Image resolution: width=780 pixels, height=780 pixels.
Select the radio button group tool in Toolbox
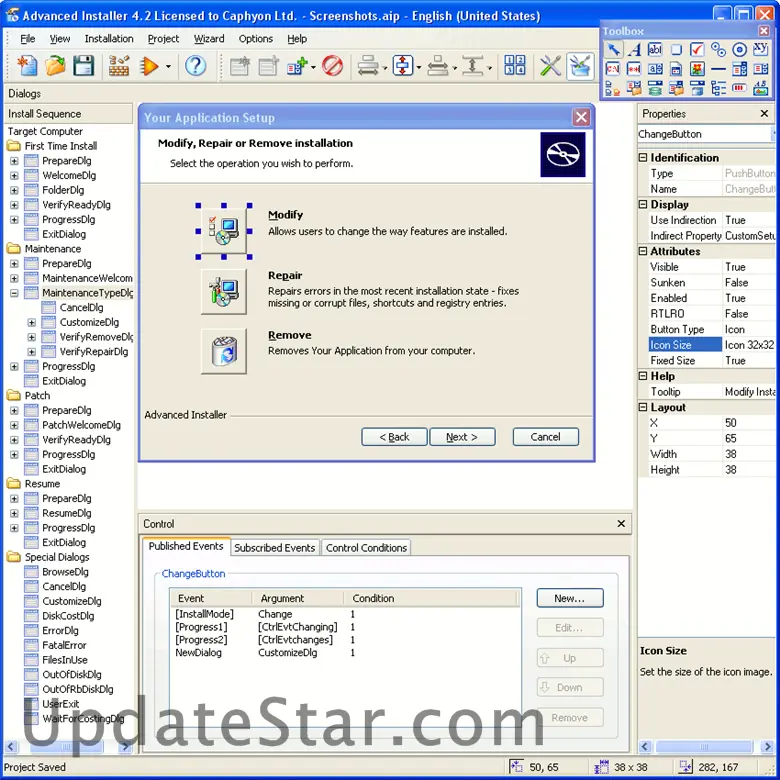[718, 49]
